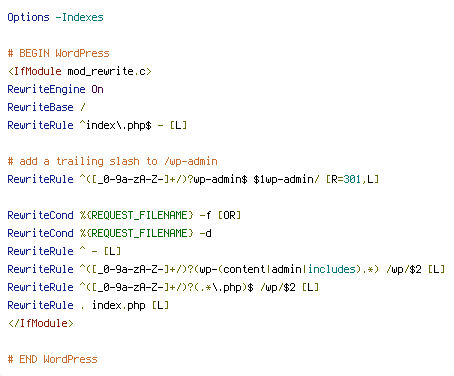
Task: Click the 'On' value after RewriteEngine
Action: (x=97, y=89)
